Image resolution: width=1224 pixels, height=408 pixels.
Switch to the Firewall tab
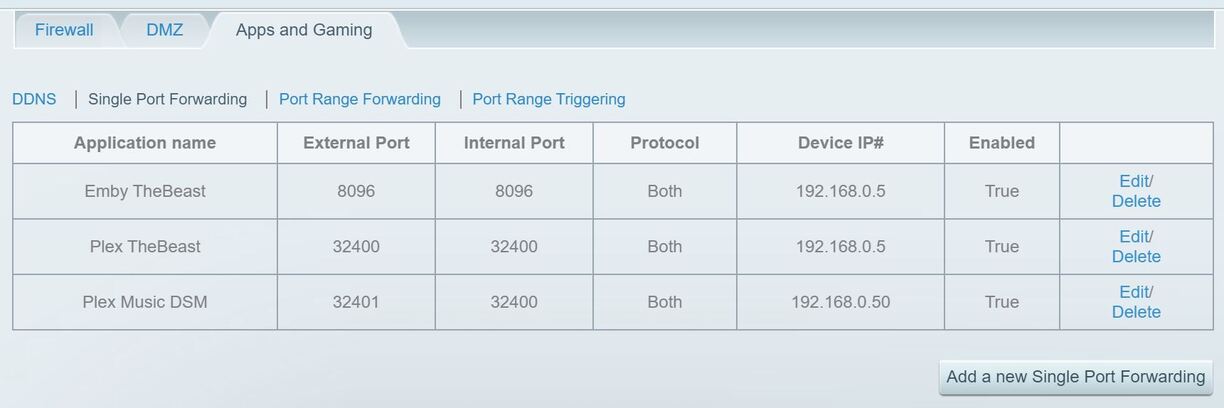64,30
